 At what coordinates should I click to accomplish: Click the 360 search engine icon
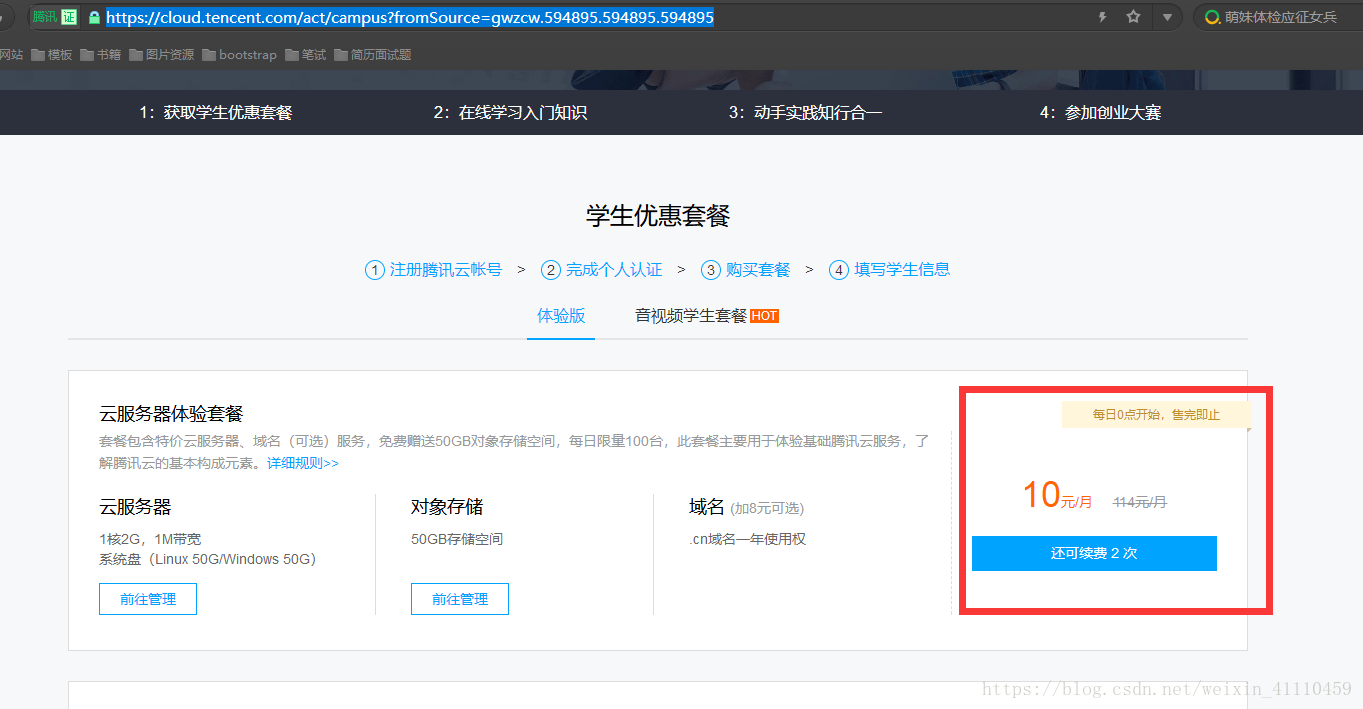point(1212,17)
